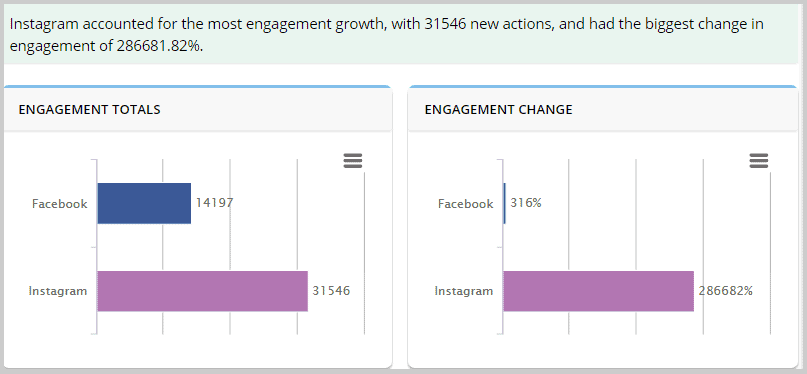Click the Engagement Change chart plot area
The width and height of the screenshot is (807, 374).
pos(637,247)
